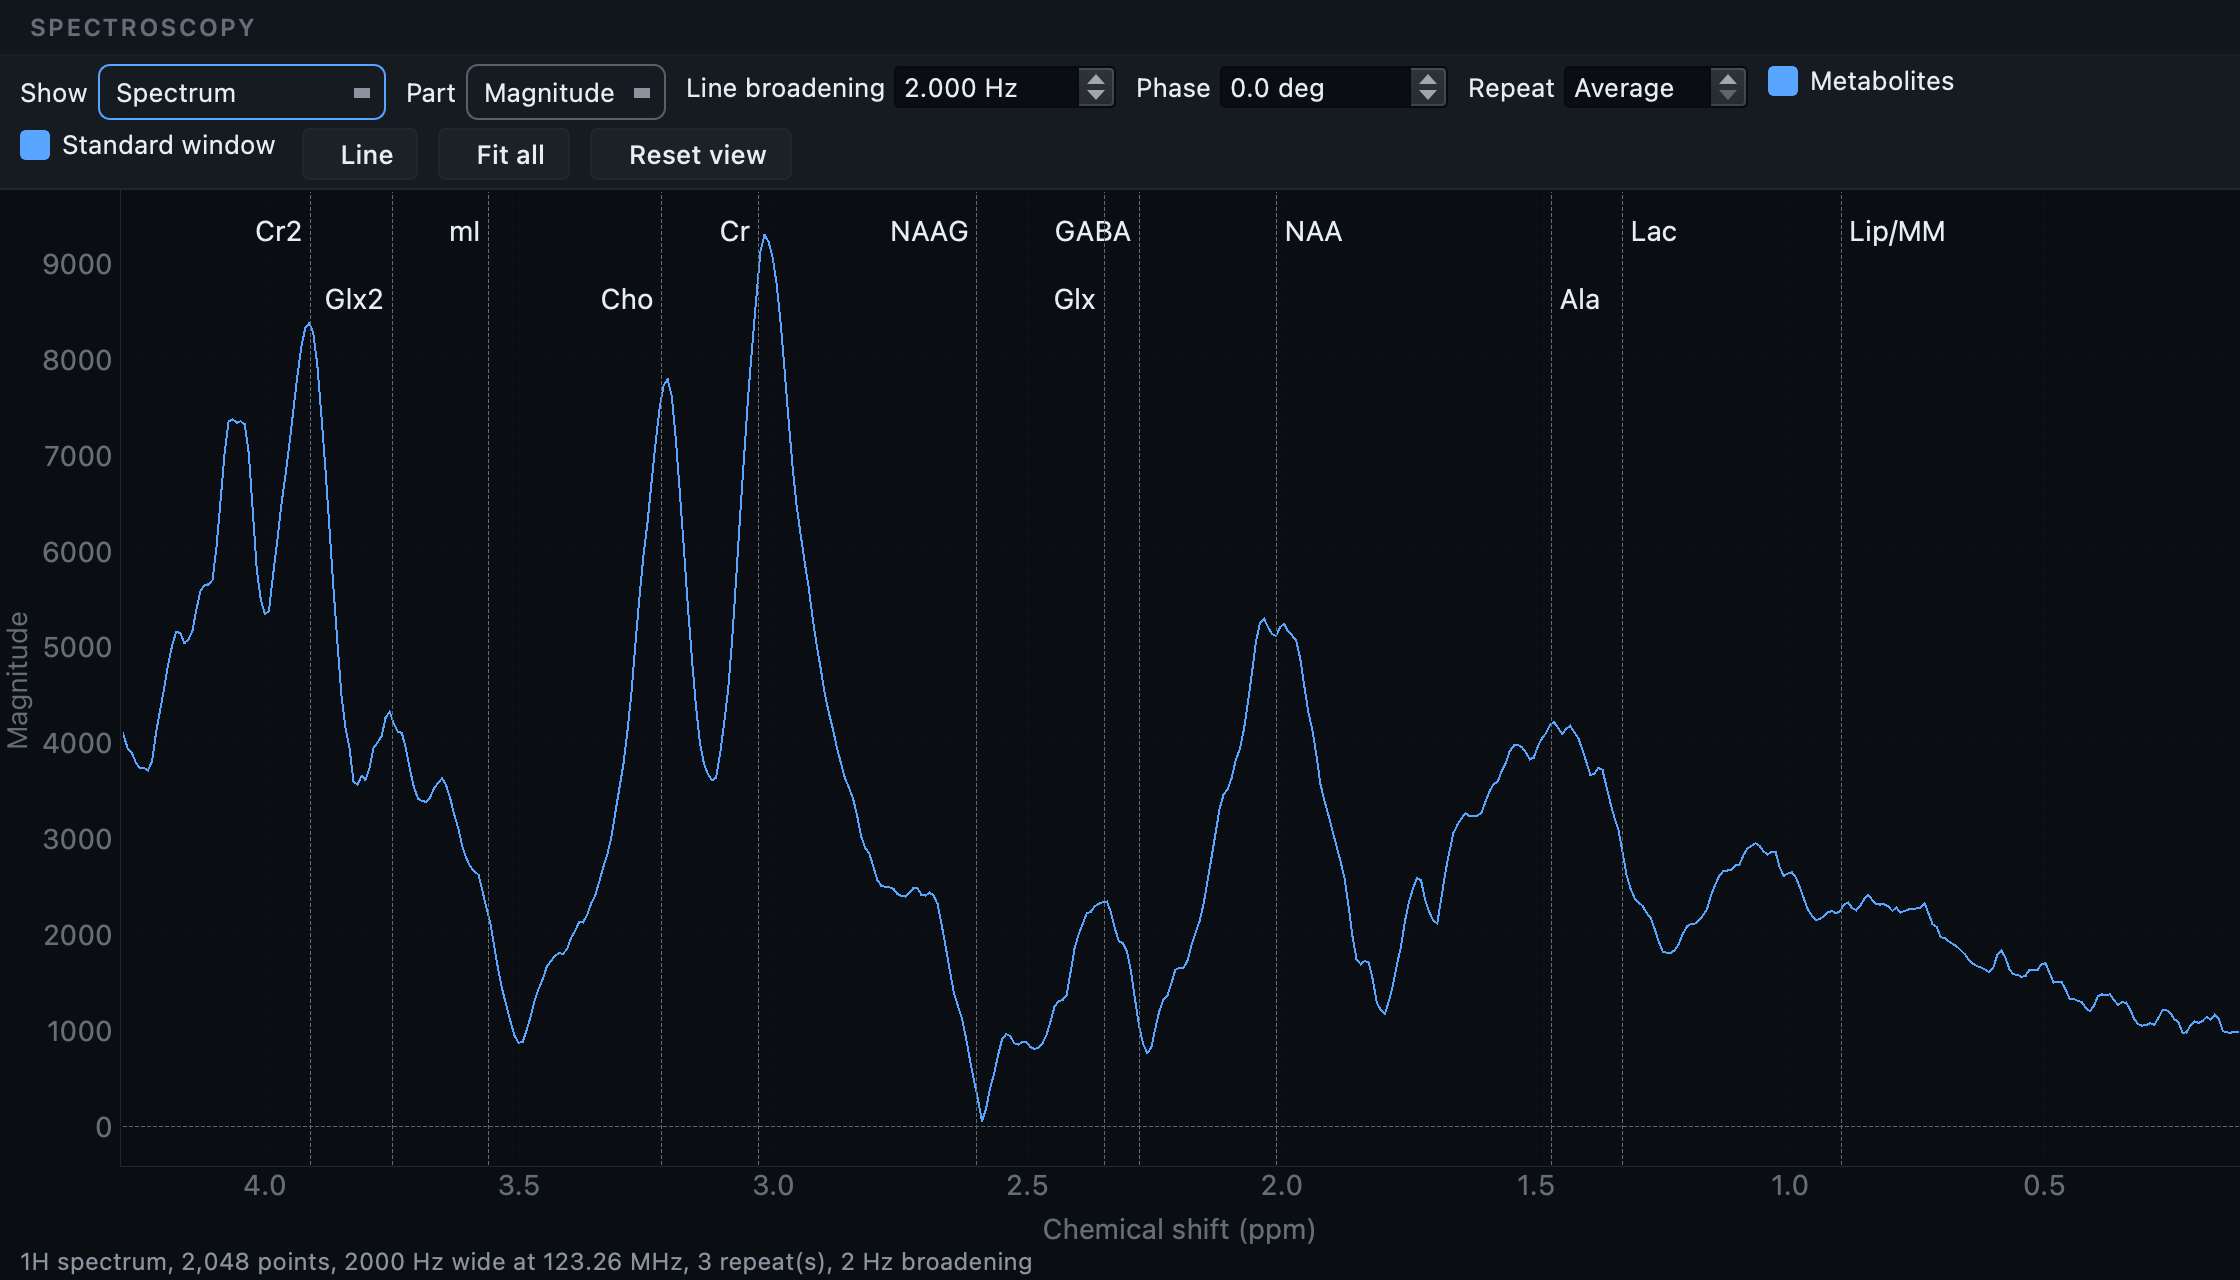Screen dimensions: 2240x1280
Task: Decrease the Line broadening value using its down arrow
Action: (x=1096, y=97)
